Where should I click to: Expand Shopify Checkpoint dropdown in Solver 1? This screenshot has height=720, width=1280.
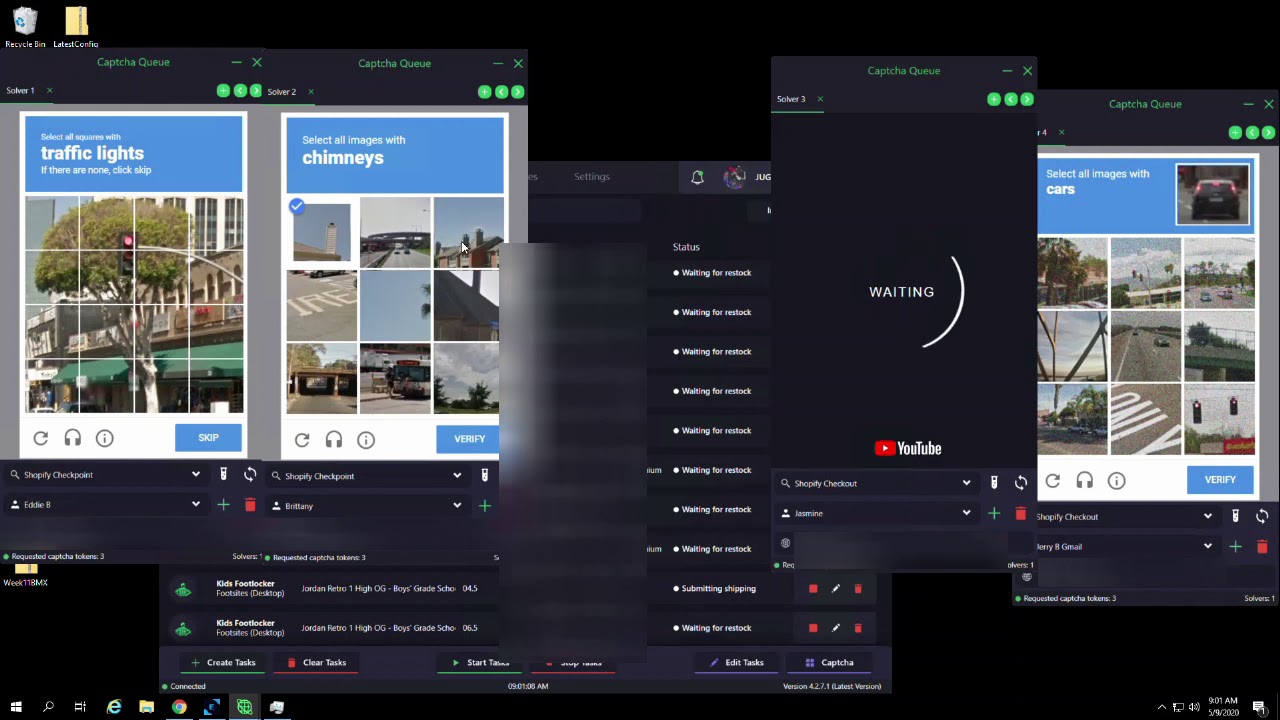click(x=195, y=475)
